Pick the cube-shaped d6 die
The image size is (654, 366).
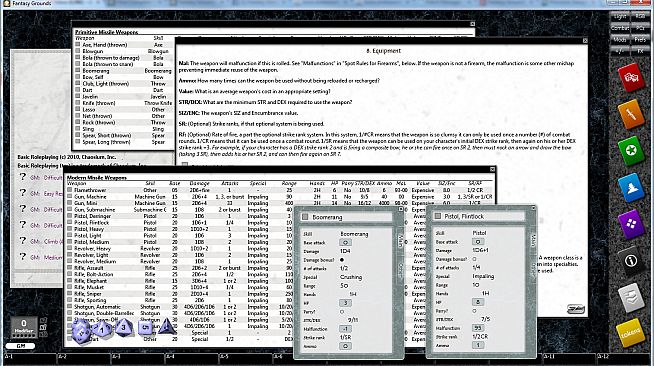145,328
